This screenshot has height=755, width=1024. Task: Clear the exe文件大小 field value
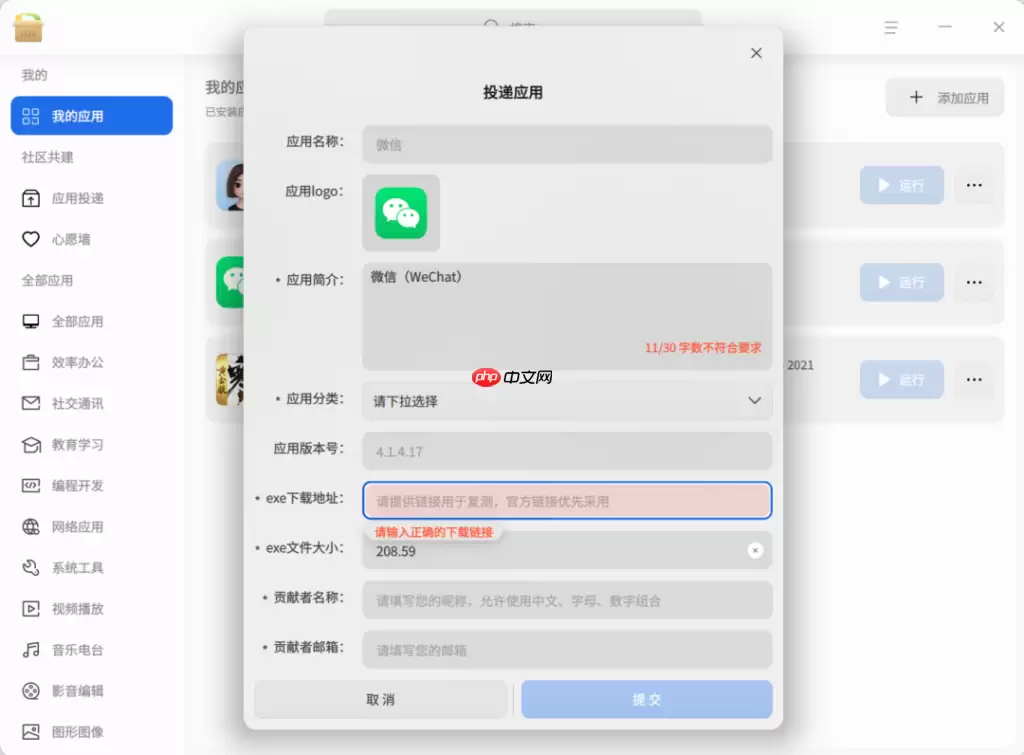coord(757,550)
